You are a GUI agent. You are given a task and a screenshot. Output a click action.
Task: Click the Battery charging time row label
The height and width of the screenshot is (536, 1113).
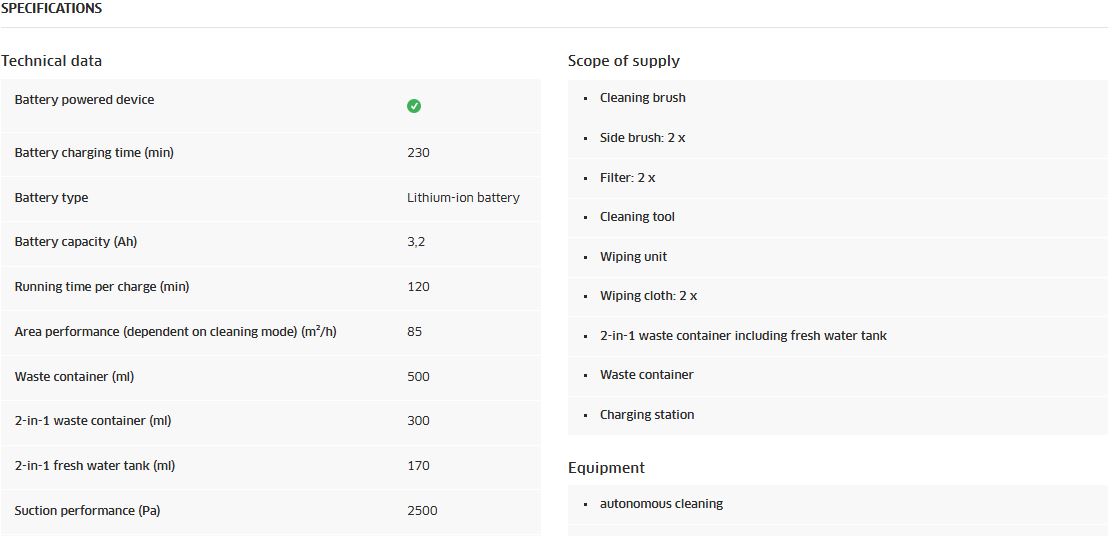[x=94, y=153]
